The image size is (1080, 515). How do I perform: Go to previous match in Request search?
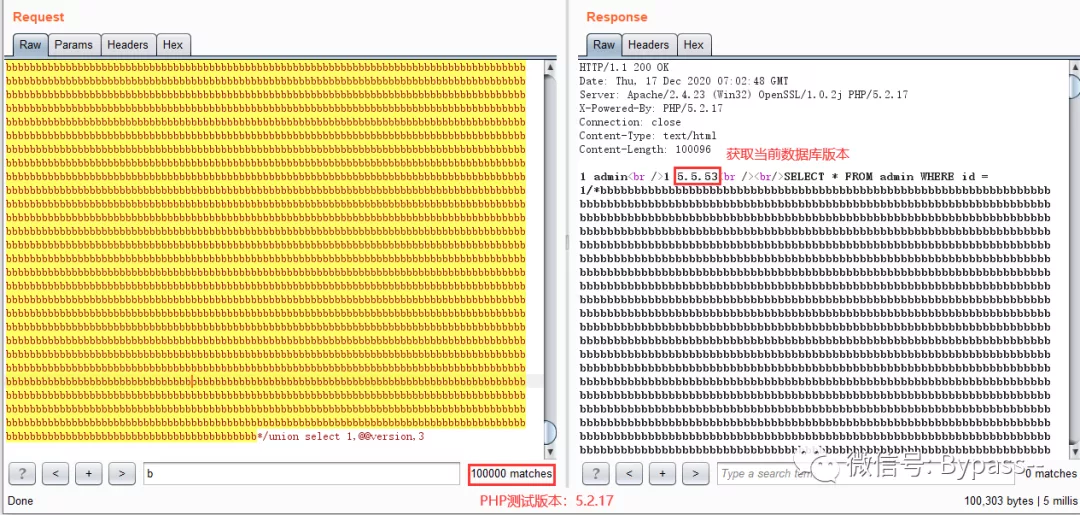click(x=55, y=474)
